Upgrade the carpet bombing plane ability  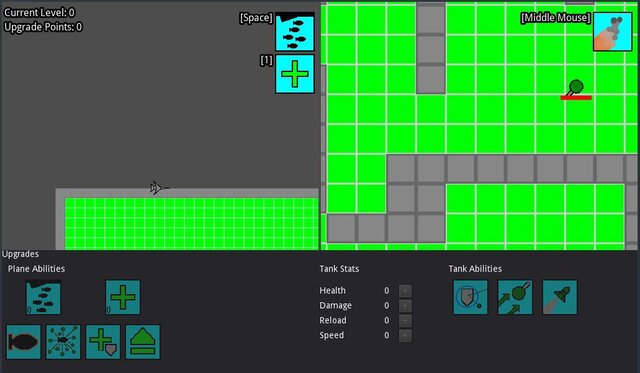pos(43,297)
